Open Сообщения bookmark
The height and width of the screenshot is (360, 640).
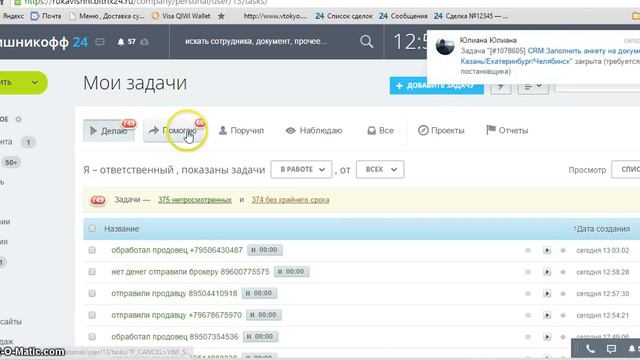pos(403,16)
